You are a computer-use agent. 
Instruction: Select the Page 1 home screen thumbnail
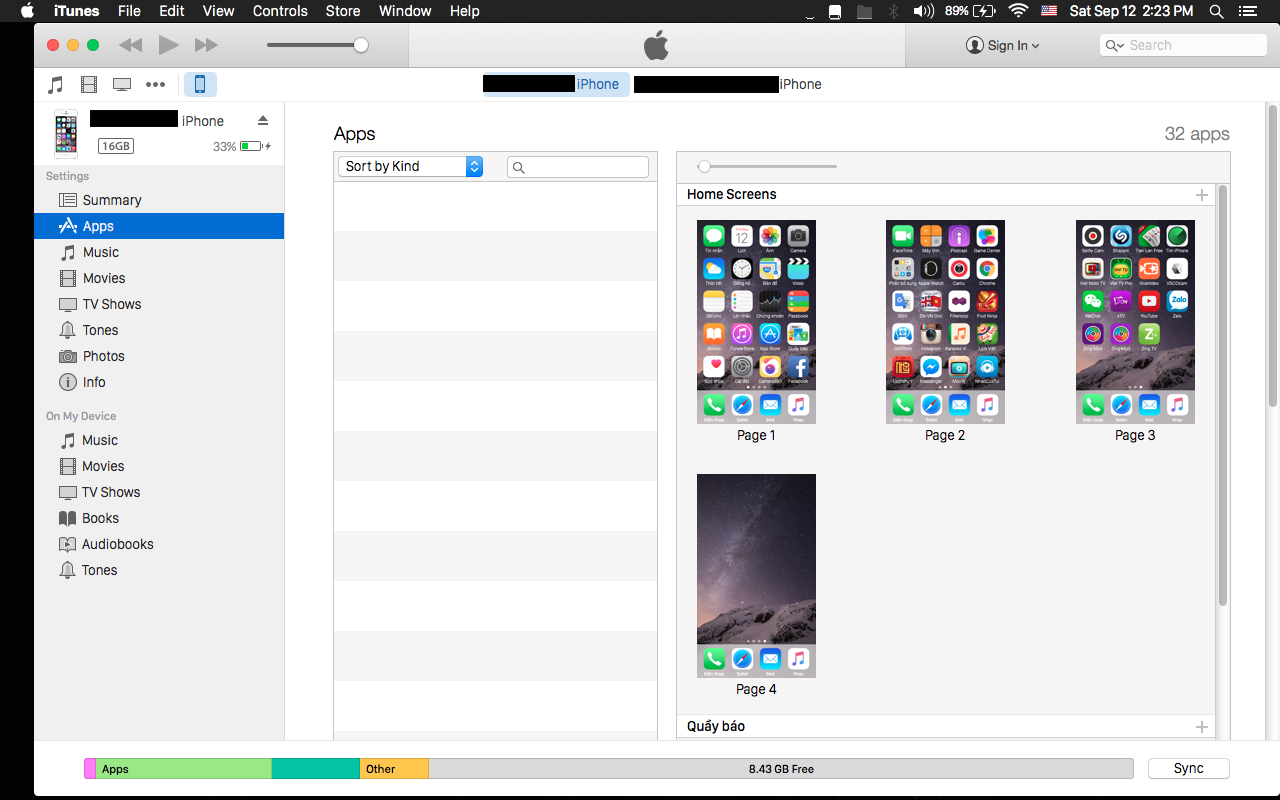[756, 322]
